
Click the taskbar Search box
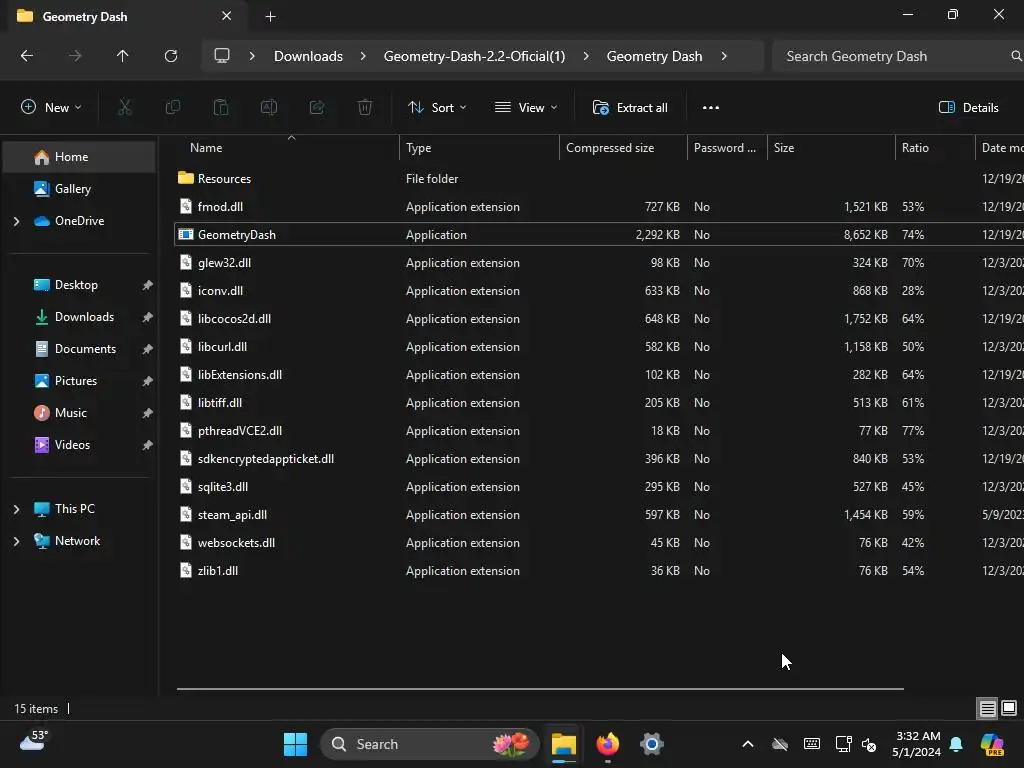click(x=429, y=744)
